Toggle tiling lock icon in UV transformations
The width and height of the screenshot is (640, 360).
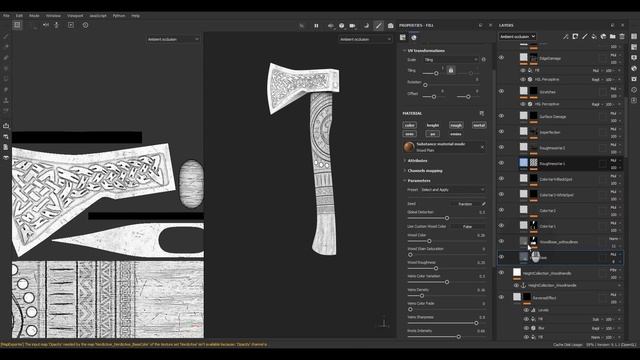click(x=451, y=70)
